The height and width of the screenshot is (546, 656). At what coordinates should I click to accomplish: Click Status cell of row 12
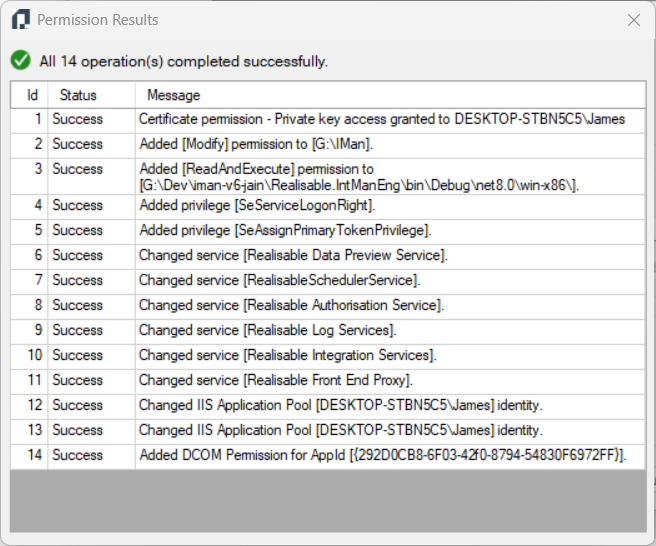point(78,405)
